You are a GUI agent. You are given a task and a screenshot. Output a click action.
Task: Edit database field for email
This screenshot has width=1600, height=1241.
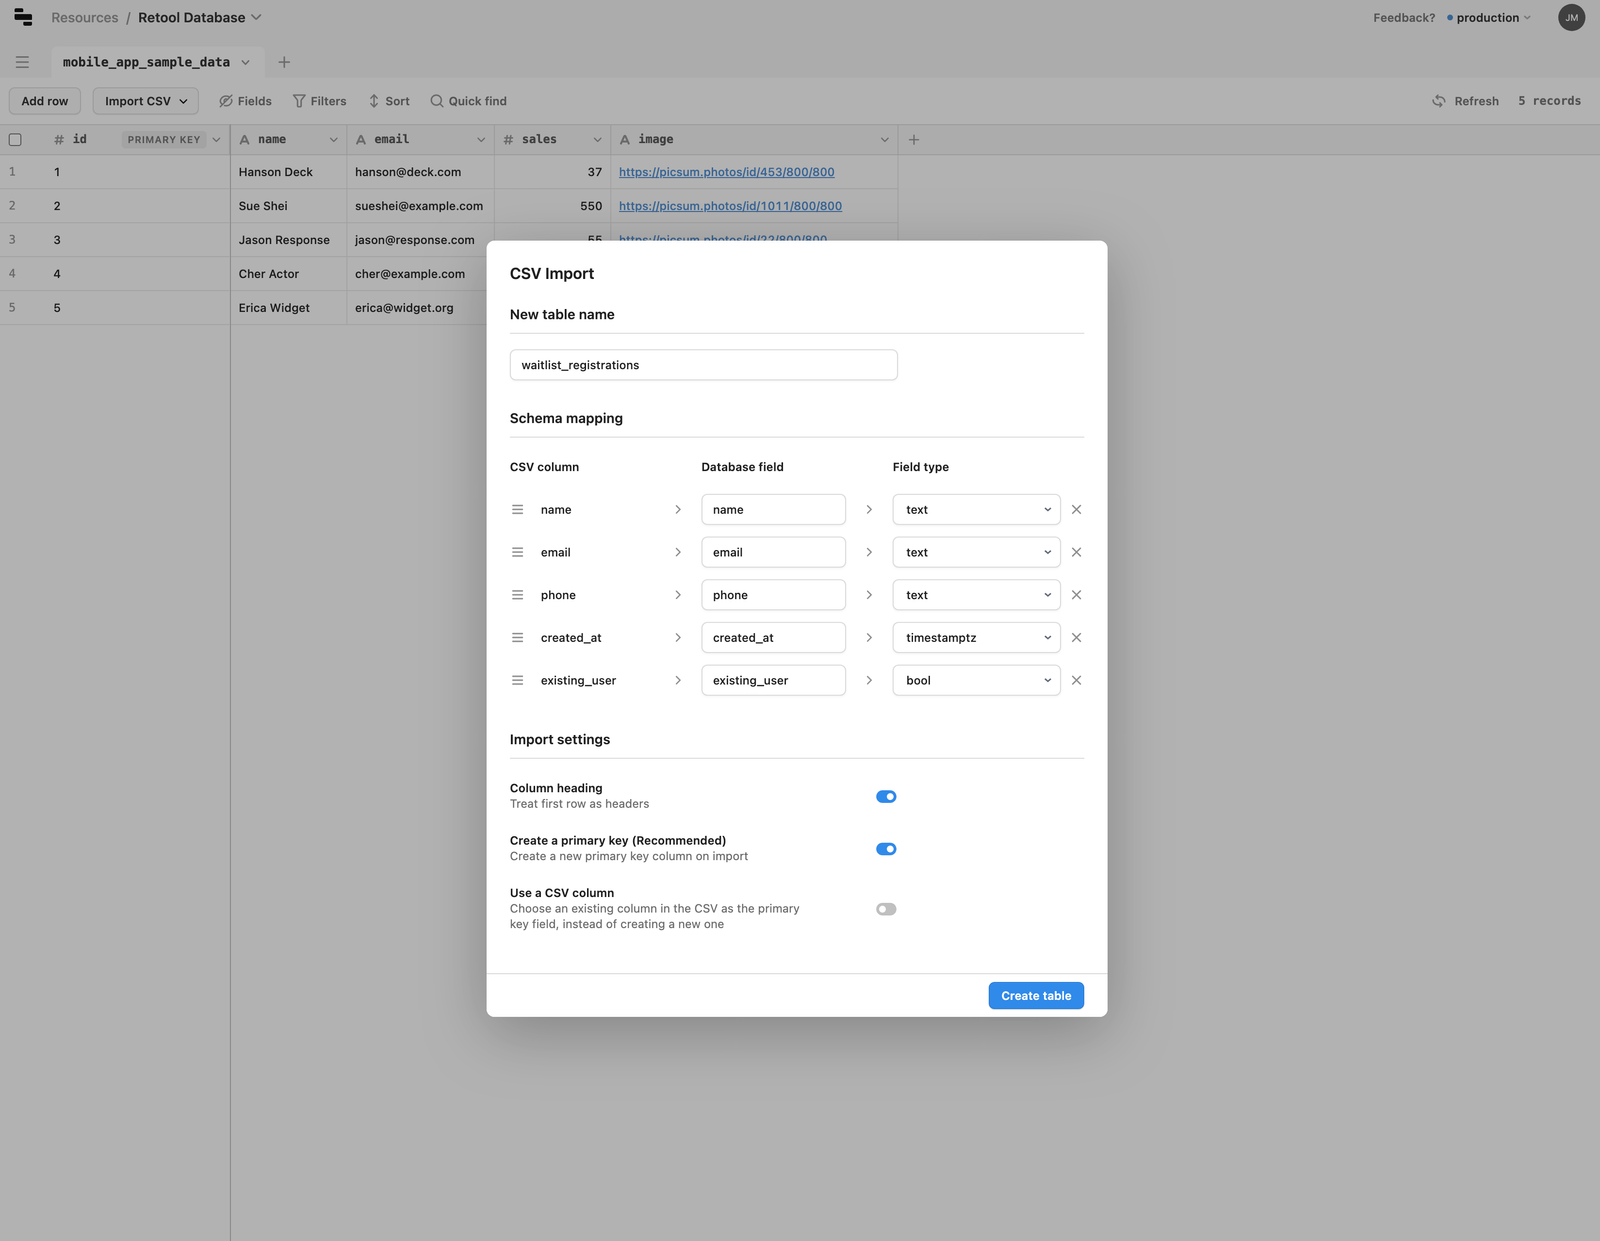point(773,552)
